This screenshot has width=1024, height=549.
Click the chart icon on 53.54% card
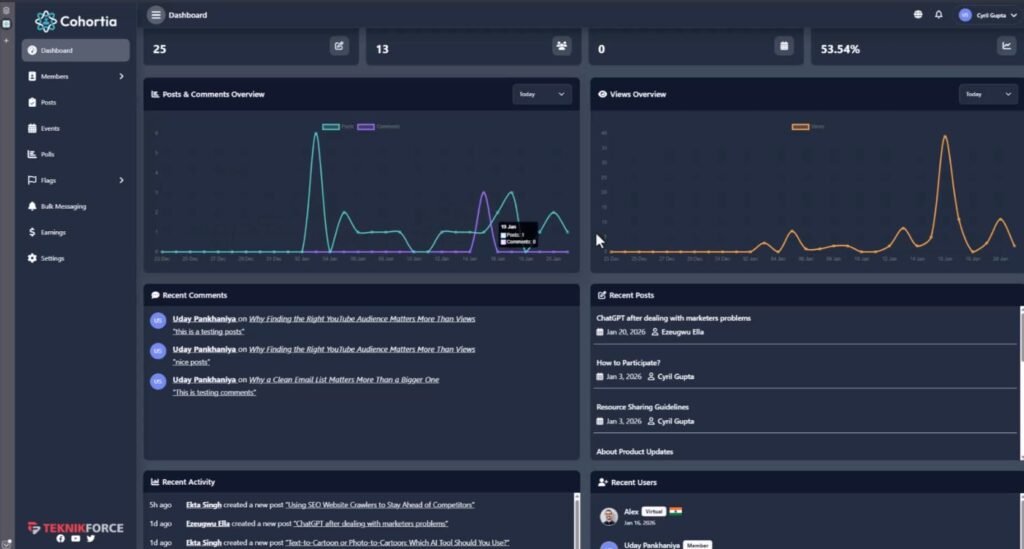1005,46
